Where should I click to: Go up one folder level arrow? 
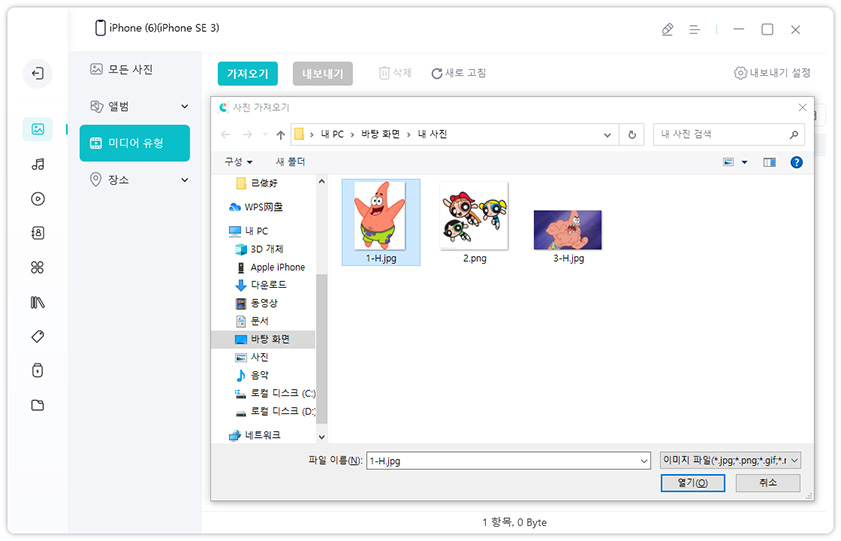281,135
